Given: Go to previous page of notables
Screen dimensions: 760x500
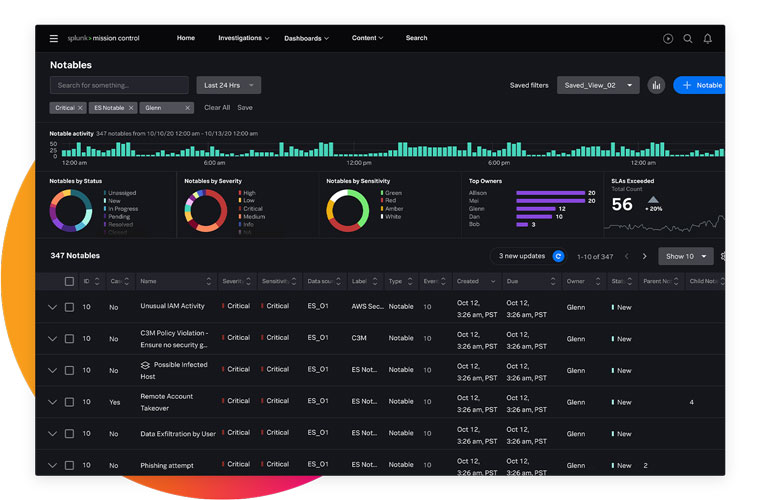Looking at the screenshot, I should click(627, 256).
